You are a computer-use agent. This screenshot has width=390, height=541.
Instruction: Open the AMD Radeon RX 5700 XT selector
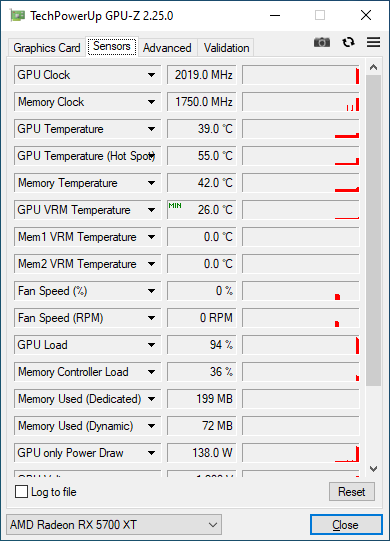click(x=114, y=525)
